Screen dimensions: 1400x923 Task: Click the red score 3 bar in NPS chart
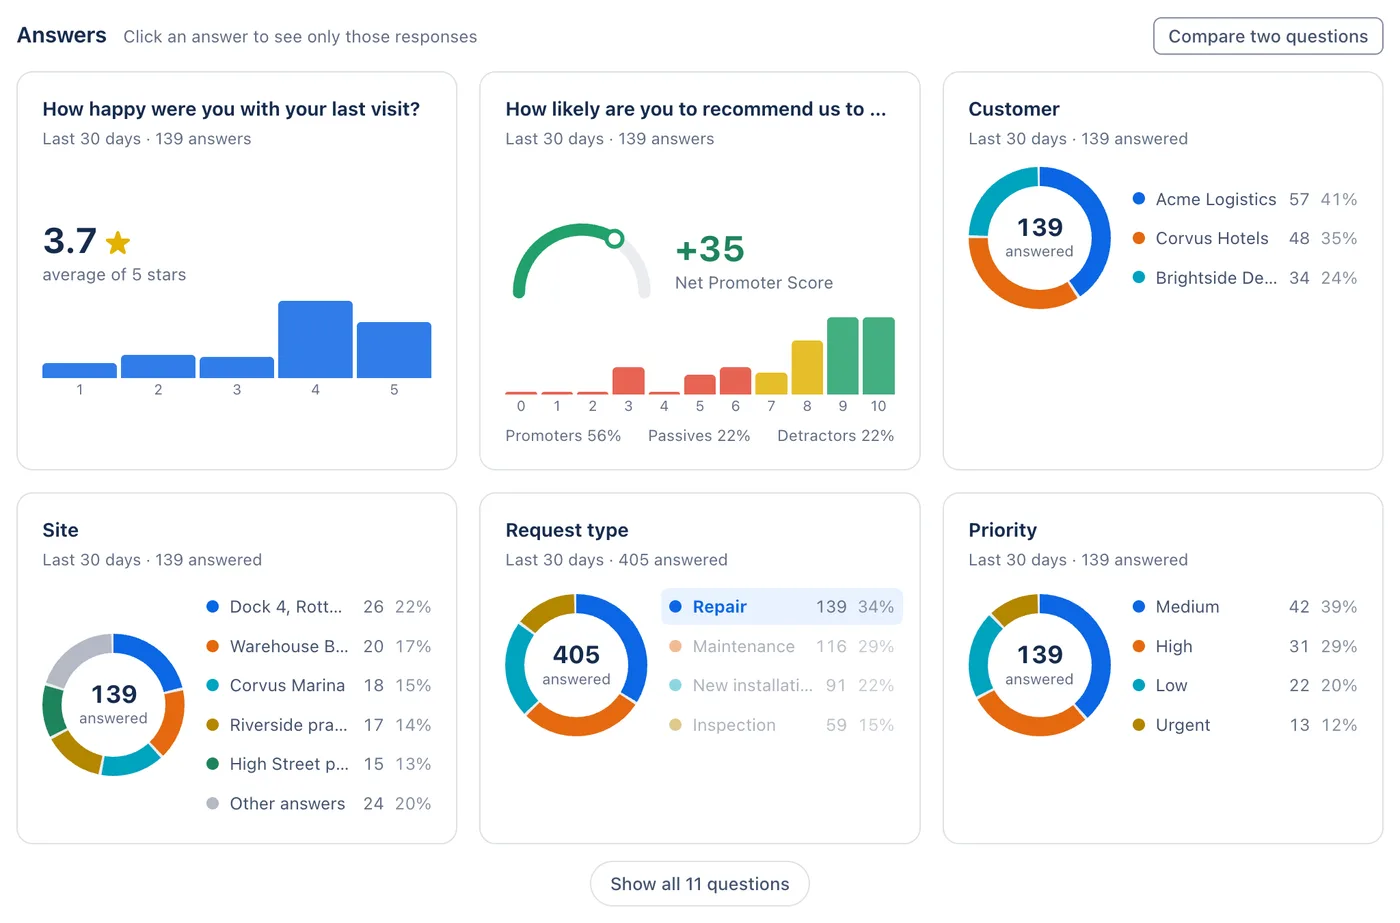point(628,381)
